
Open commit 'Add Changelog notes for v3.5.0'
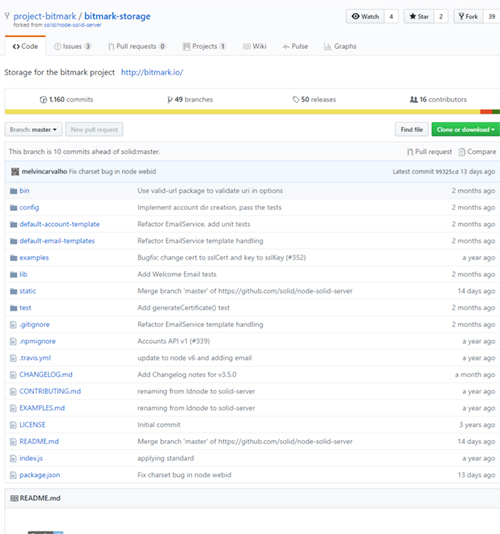(187, 375)
